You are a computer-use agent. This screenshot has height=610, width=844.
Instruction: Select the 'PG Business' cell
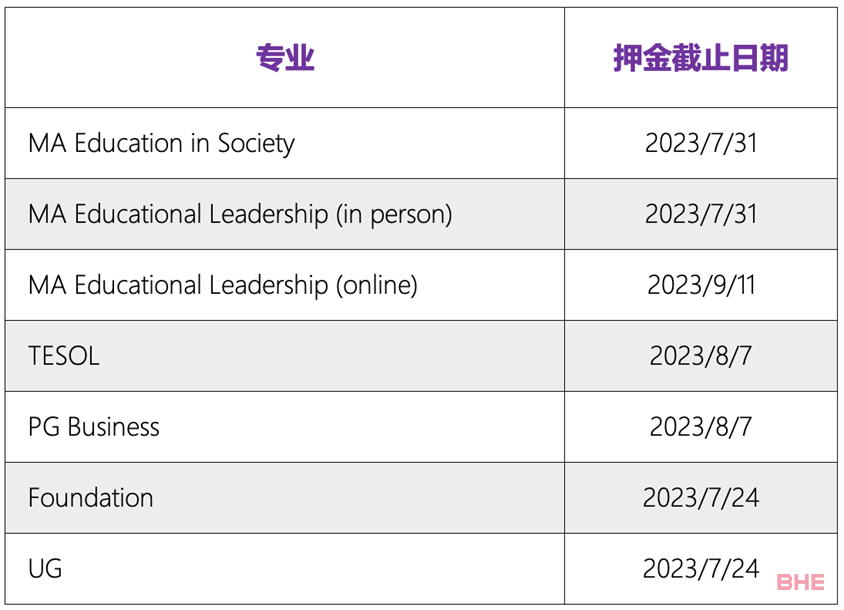coord(94,427)
